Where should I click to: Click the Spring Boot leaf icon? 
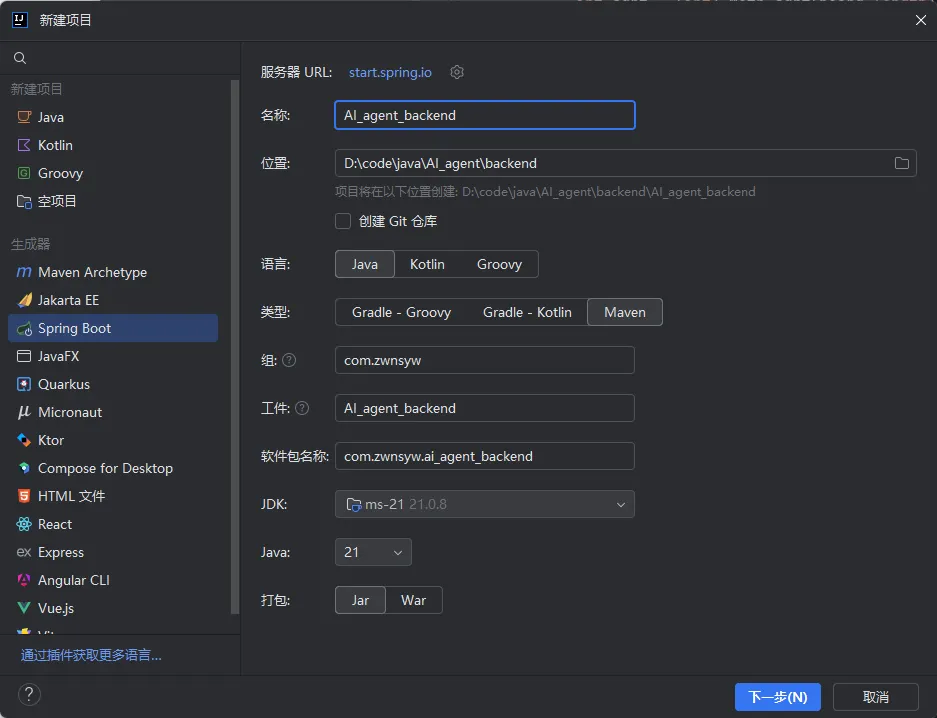point(24,329)
